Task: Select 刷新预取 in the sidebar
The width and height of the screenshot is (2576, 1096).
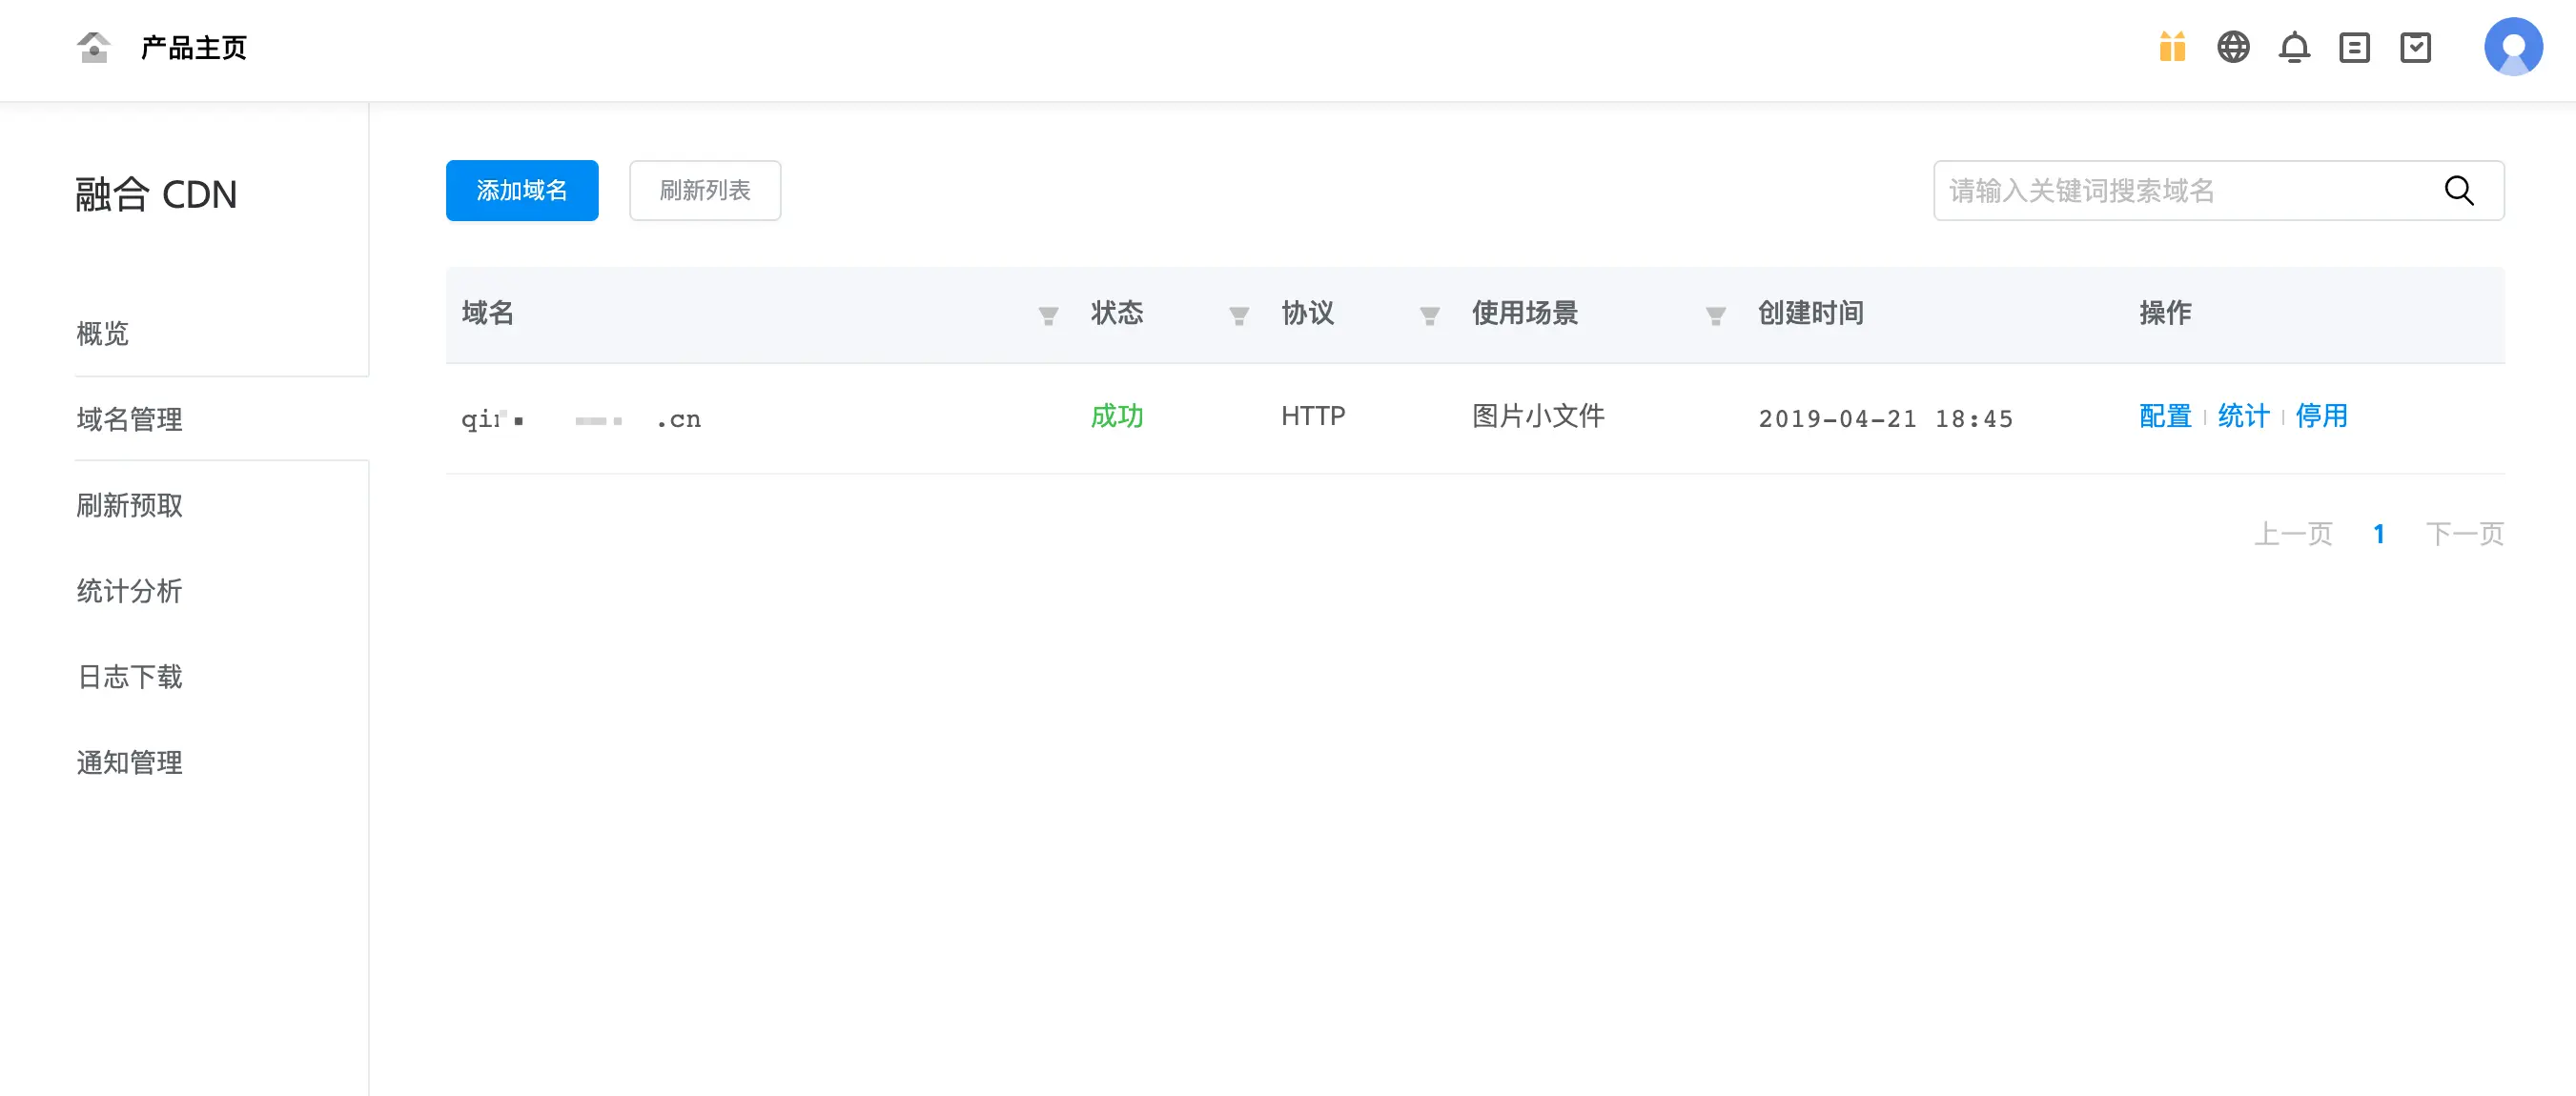Action: tap(130, 505)
